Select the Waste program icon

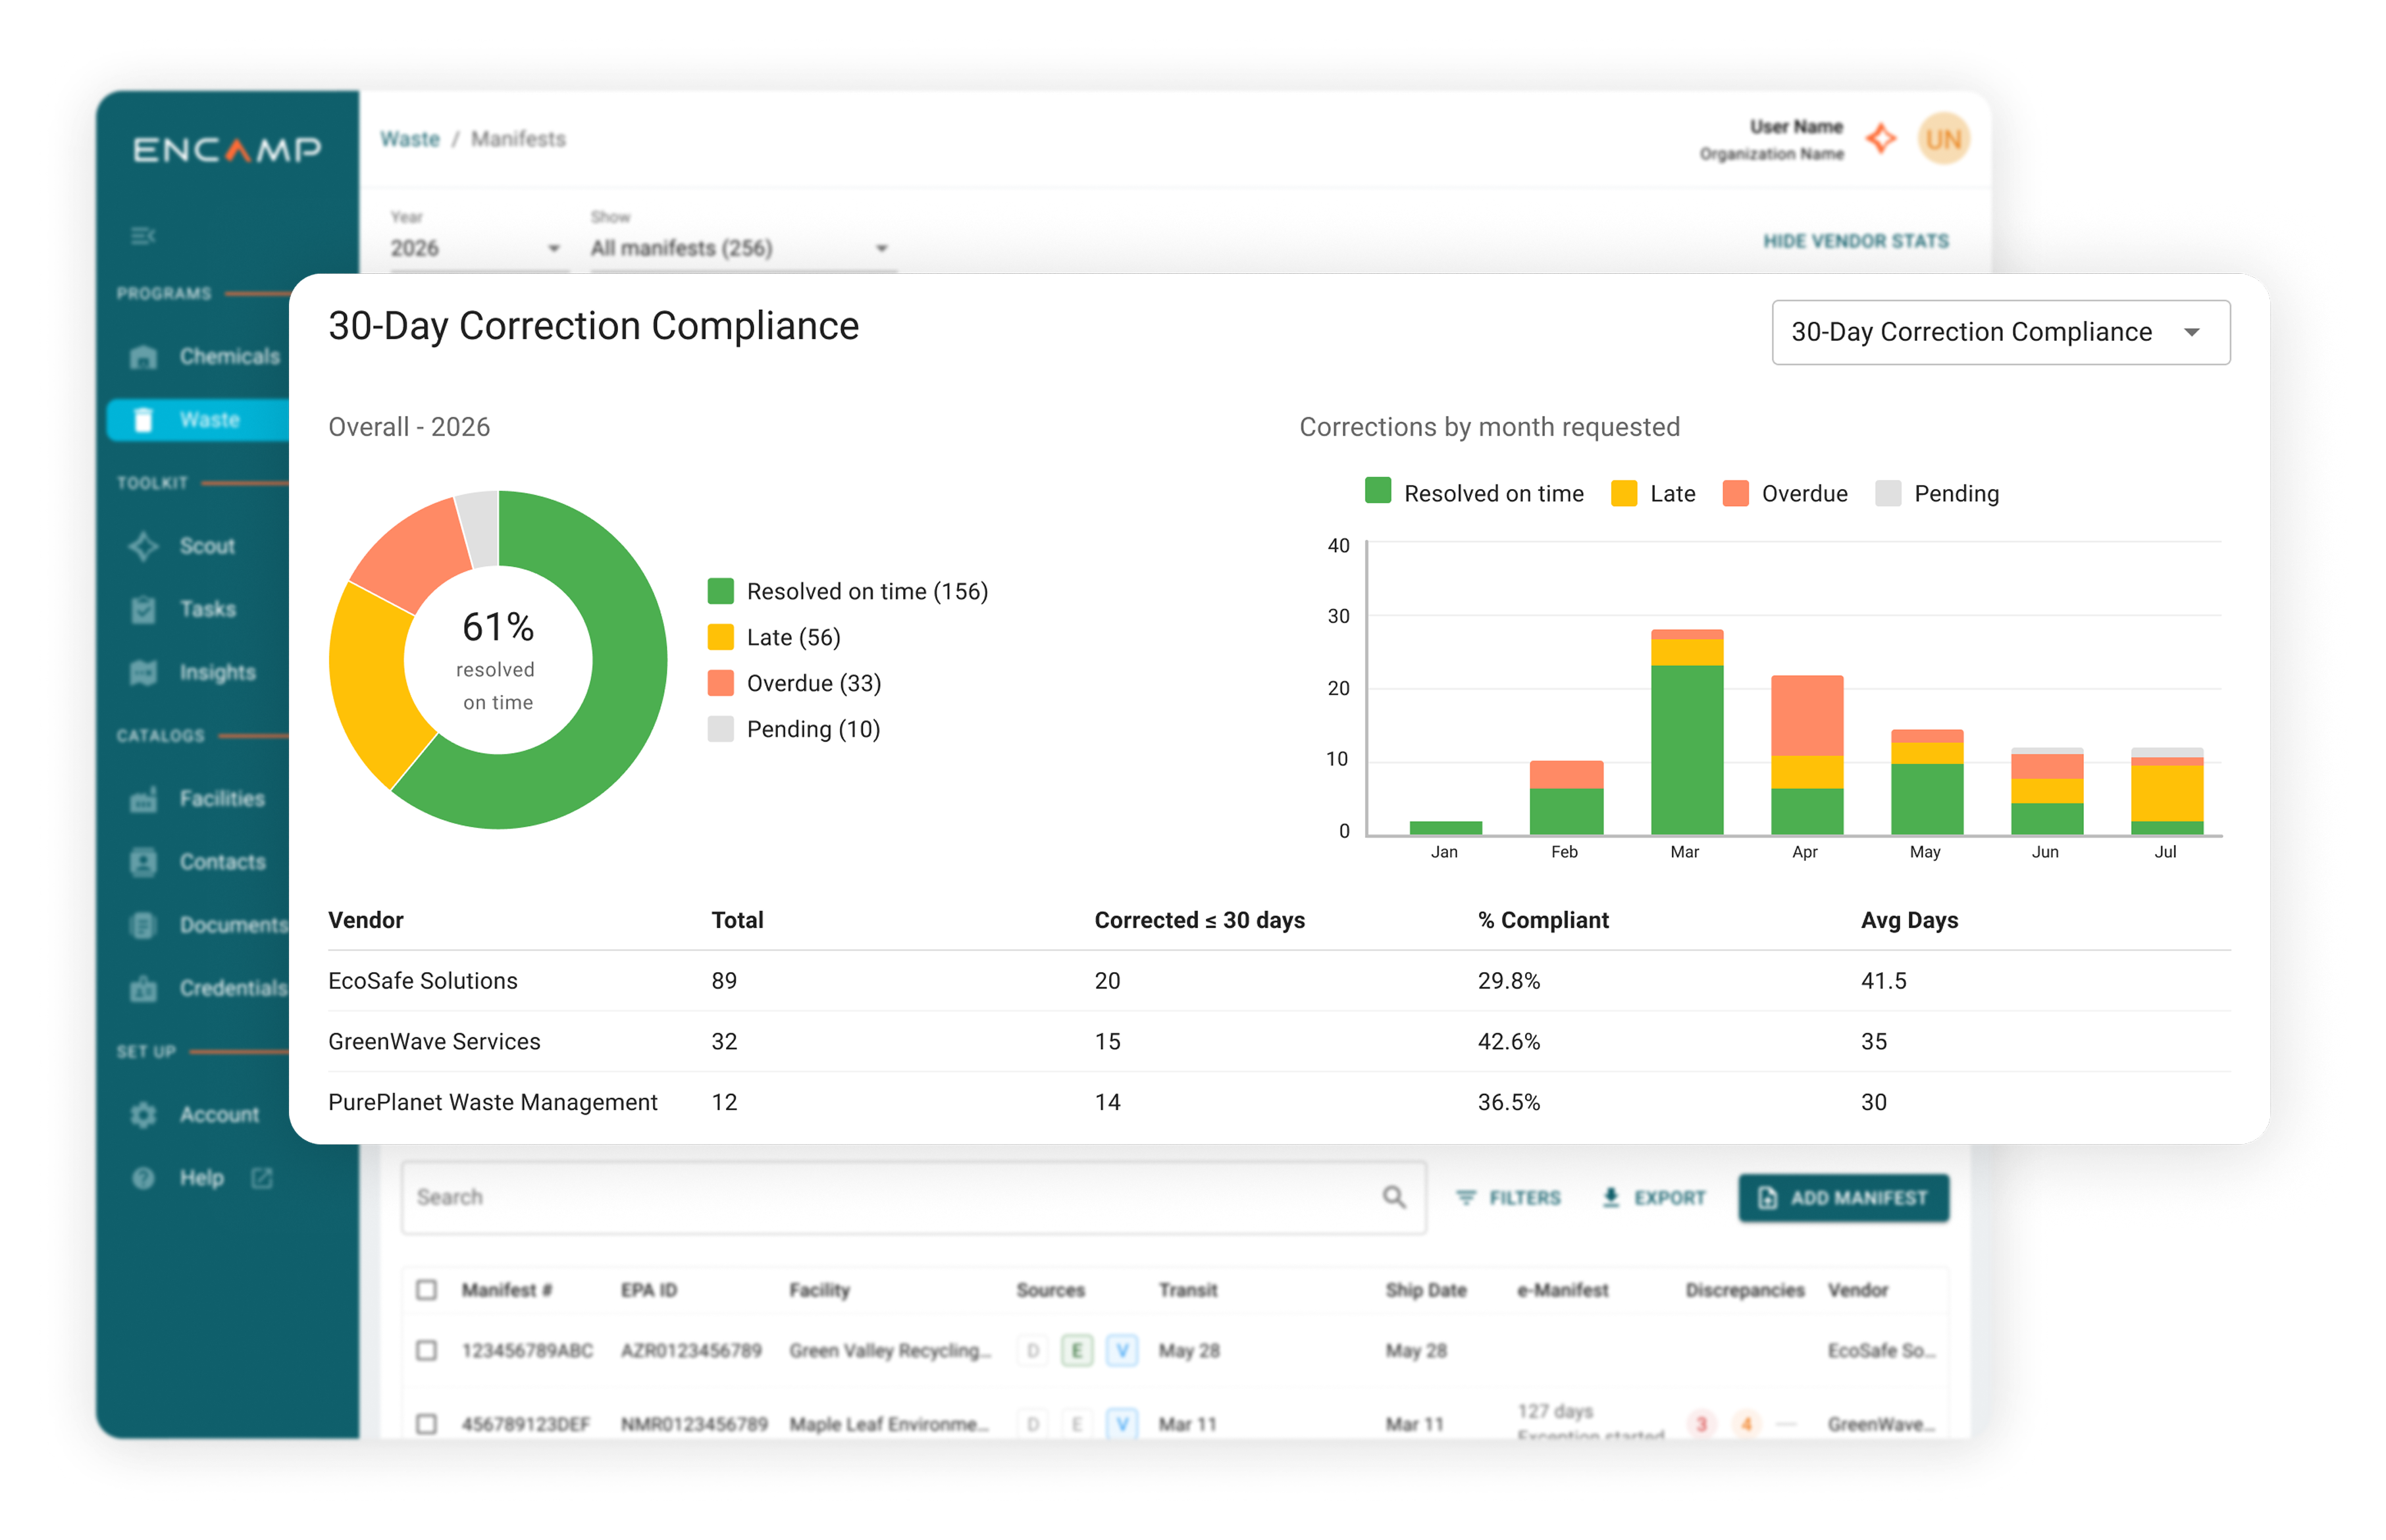click(x=143, y=420)
